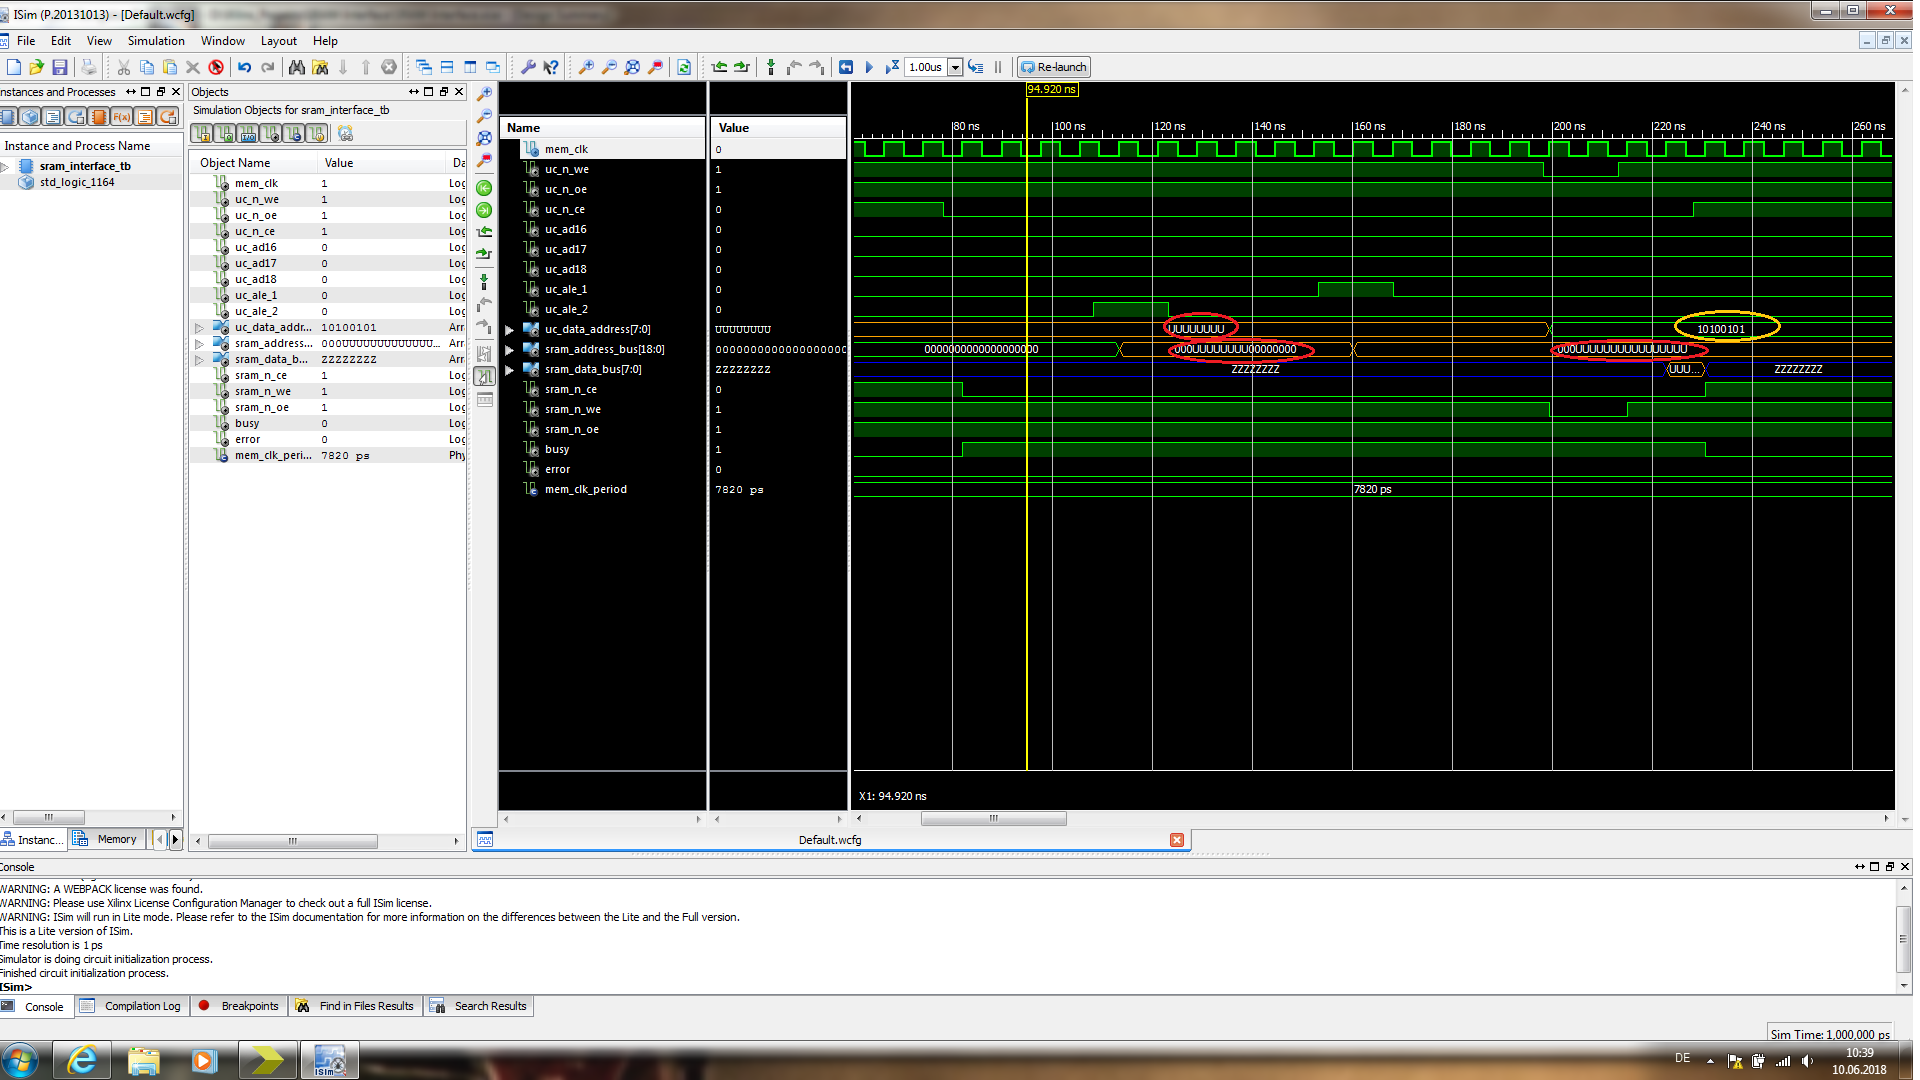Image resolution: width=1920 pixels, height=1080 pixels.
Task: Expand sram_address_bus[18:0] bus in waveform
Action: pyautogui.click(x=510, y=349)
